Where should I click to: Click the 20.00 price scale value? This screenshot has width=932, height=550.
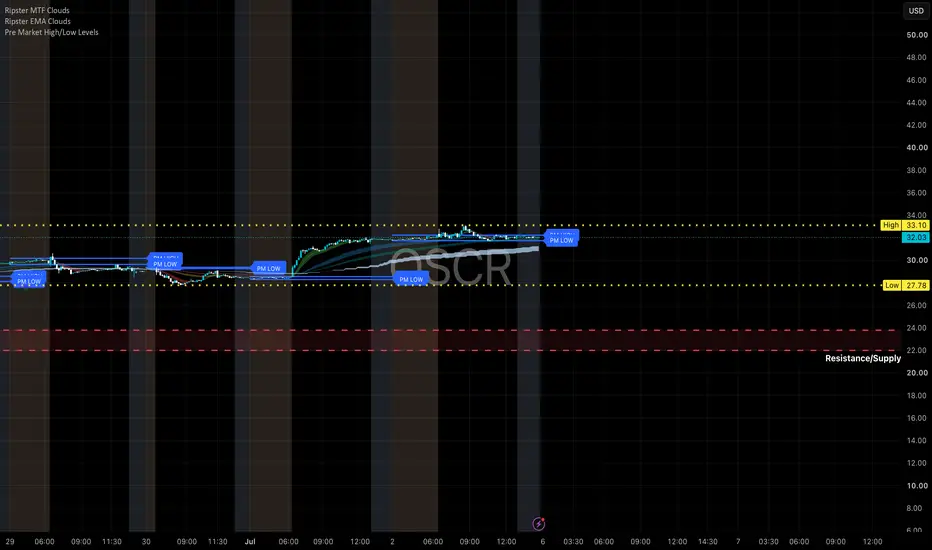click(917, 373)
